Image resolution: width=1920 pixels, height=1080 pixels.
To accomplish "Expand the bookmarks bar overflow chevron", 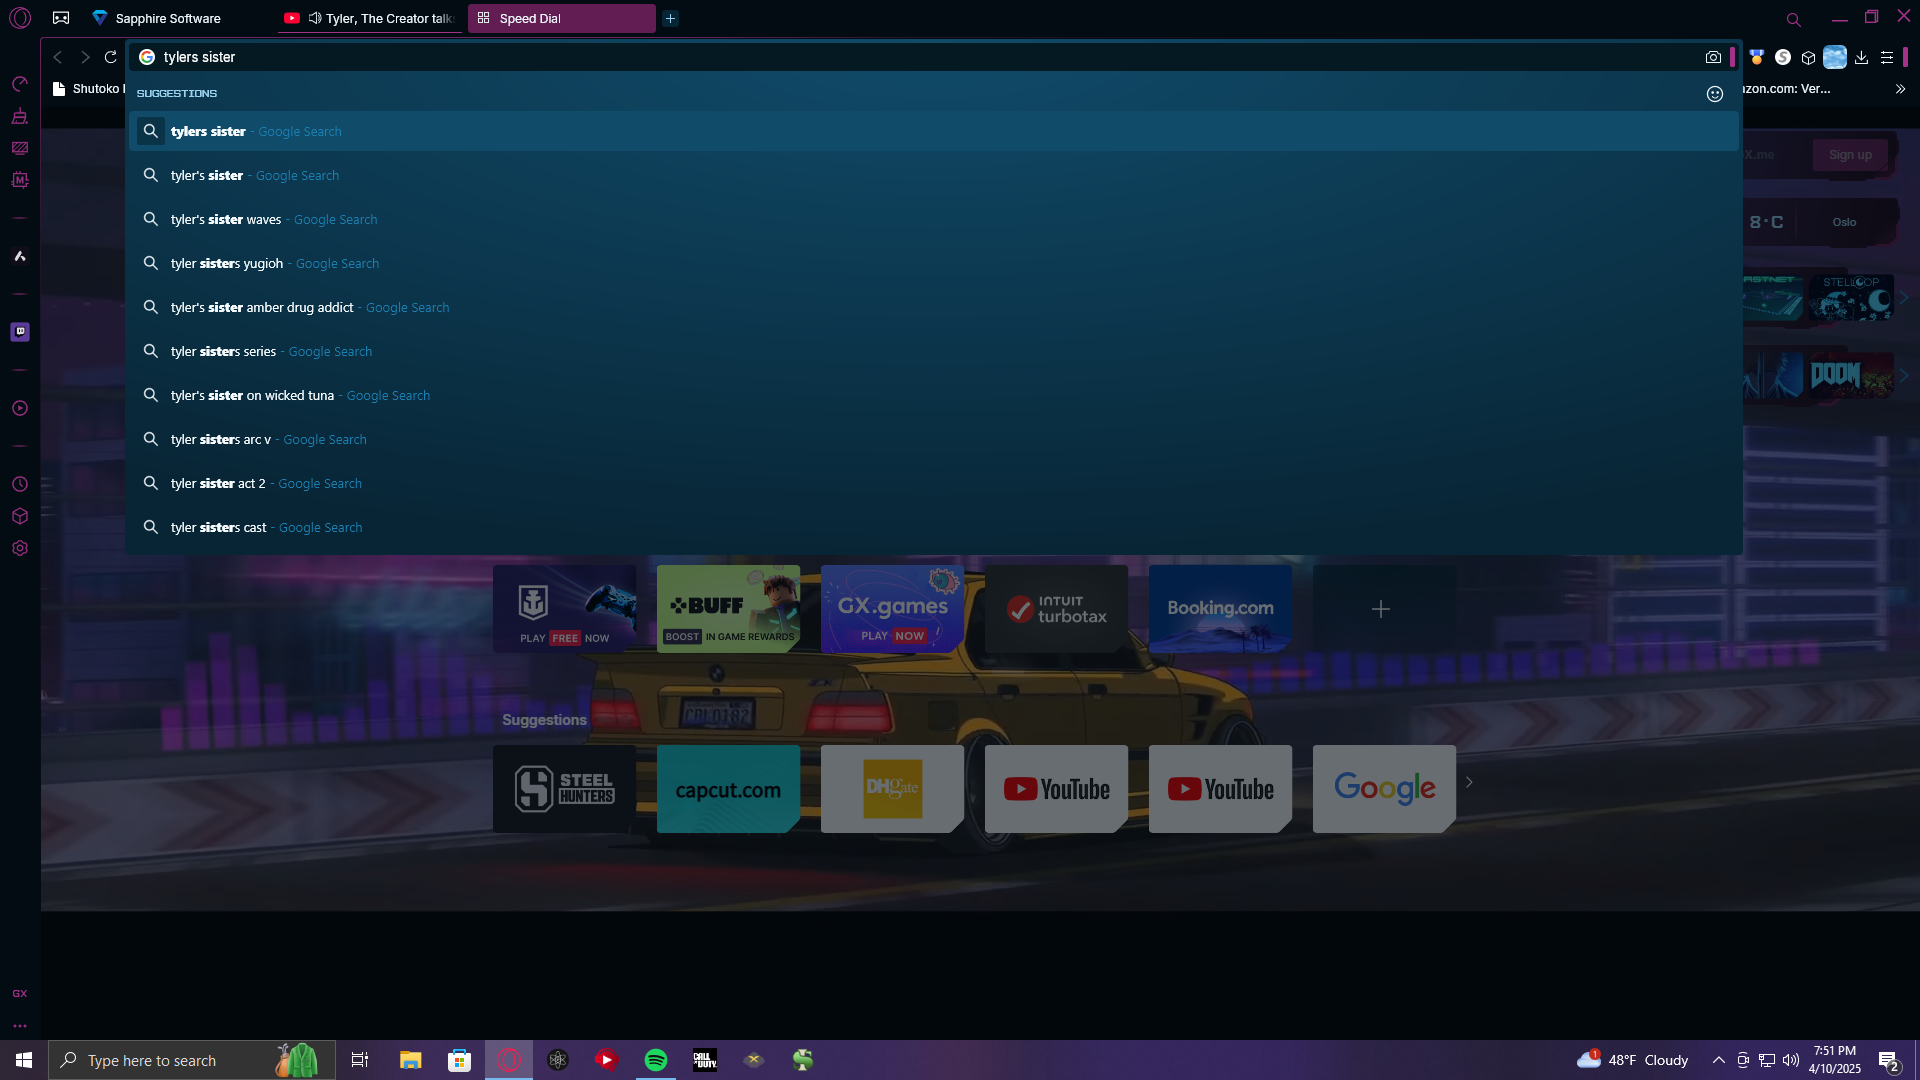I will click(x=1900, y=89).
